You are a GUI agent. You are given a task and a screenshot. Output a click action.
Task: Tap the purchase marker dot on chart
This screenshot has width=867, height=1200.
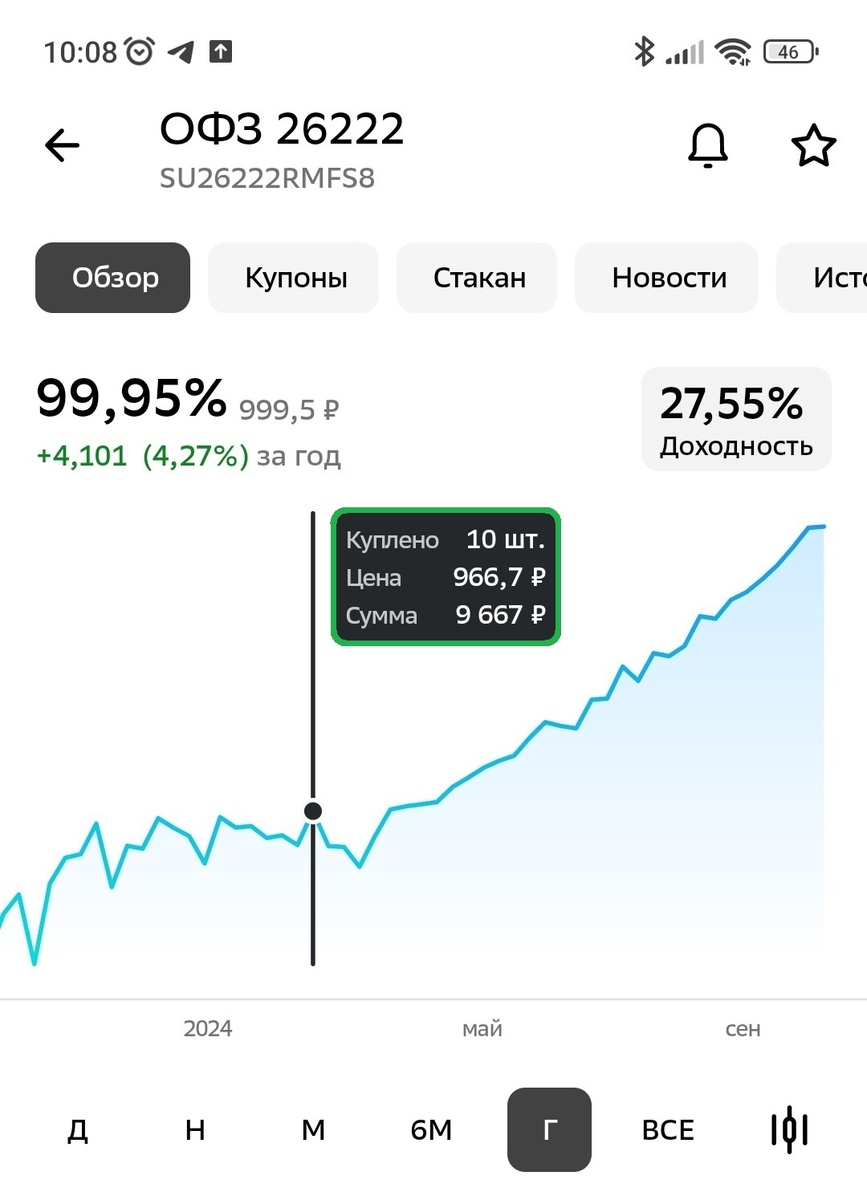(x=313, y=810)
